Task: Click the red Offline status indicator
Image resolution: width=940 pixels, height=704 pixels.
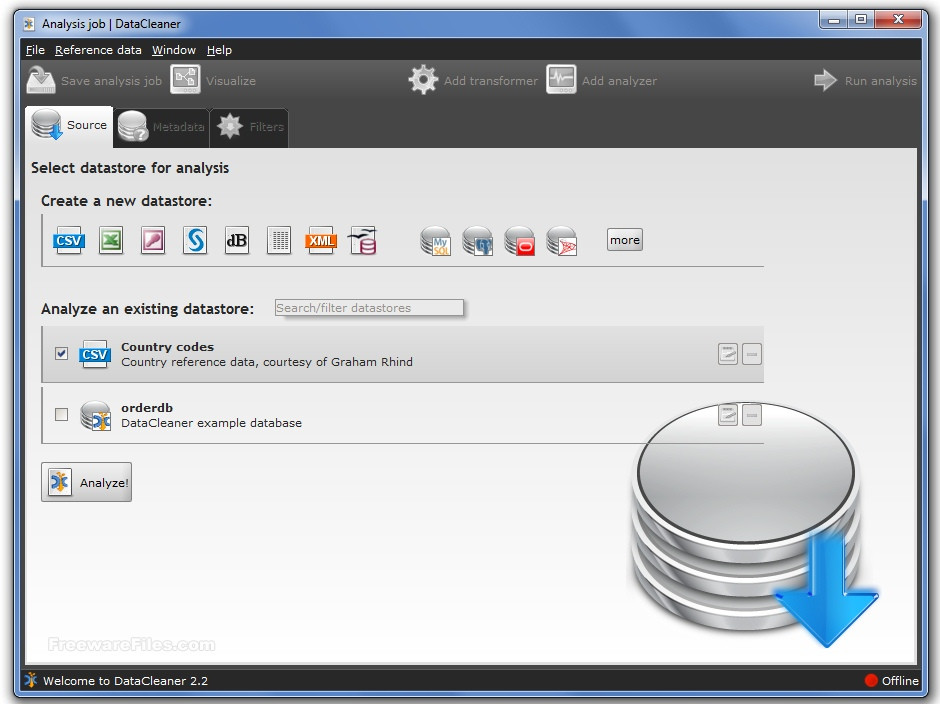Action: [x=871, y=681]
